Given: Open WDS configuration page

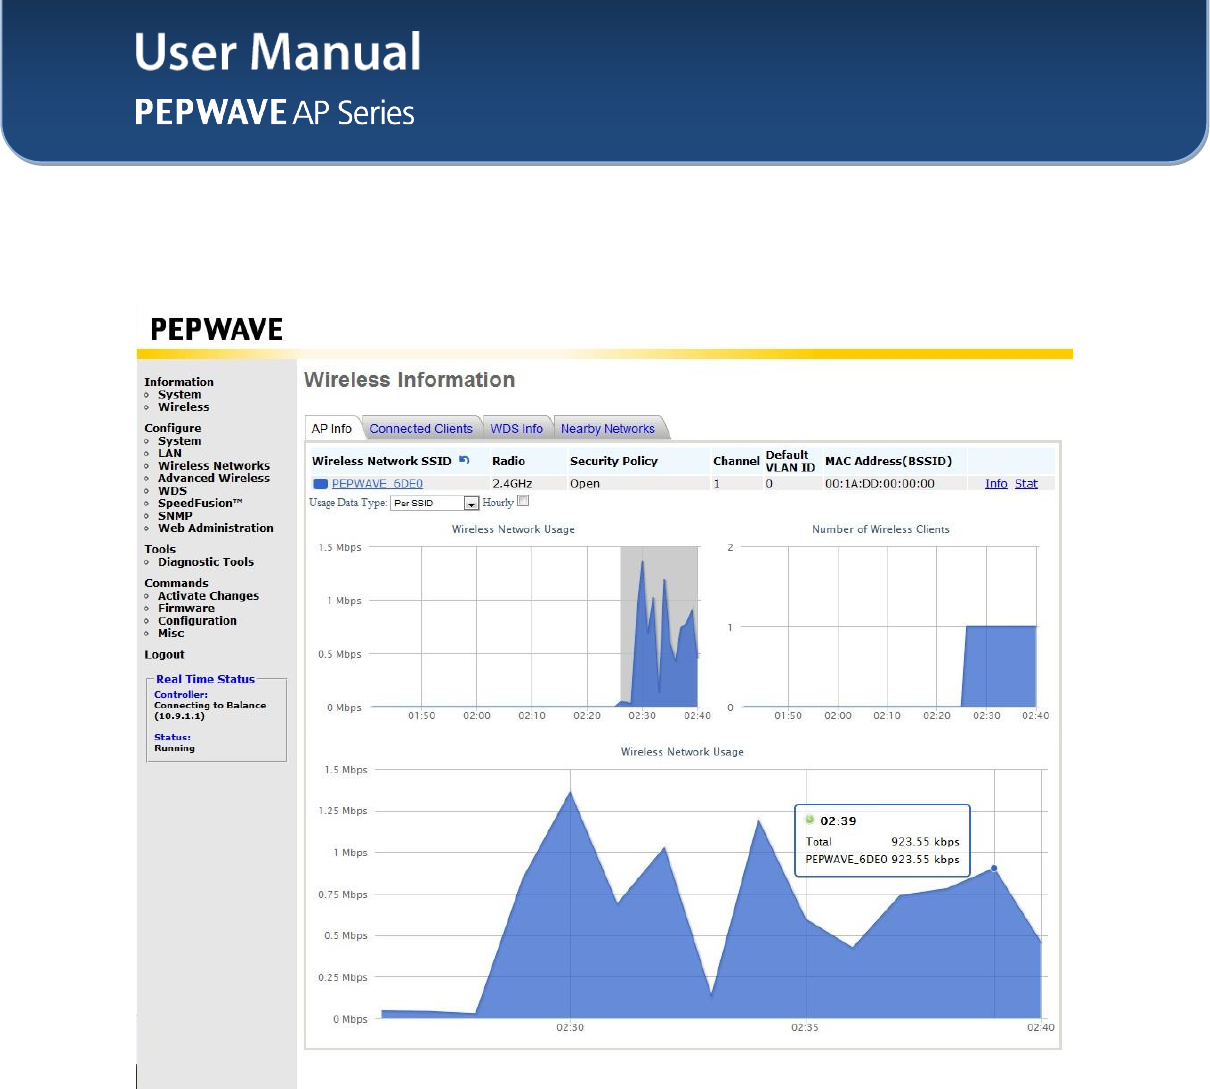Looking at the screenshot, I should pyautogui.click(x=172, y=491).
